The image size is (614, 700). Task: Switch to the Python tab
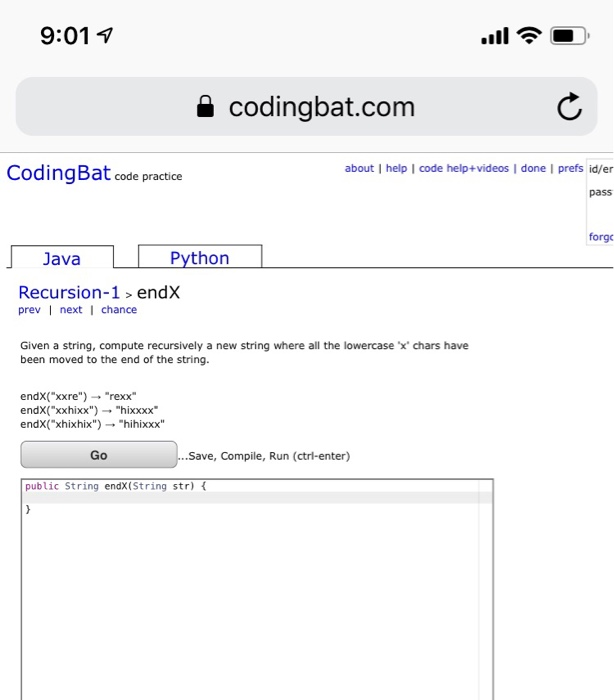200,257
